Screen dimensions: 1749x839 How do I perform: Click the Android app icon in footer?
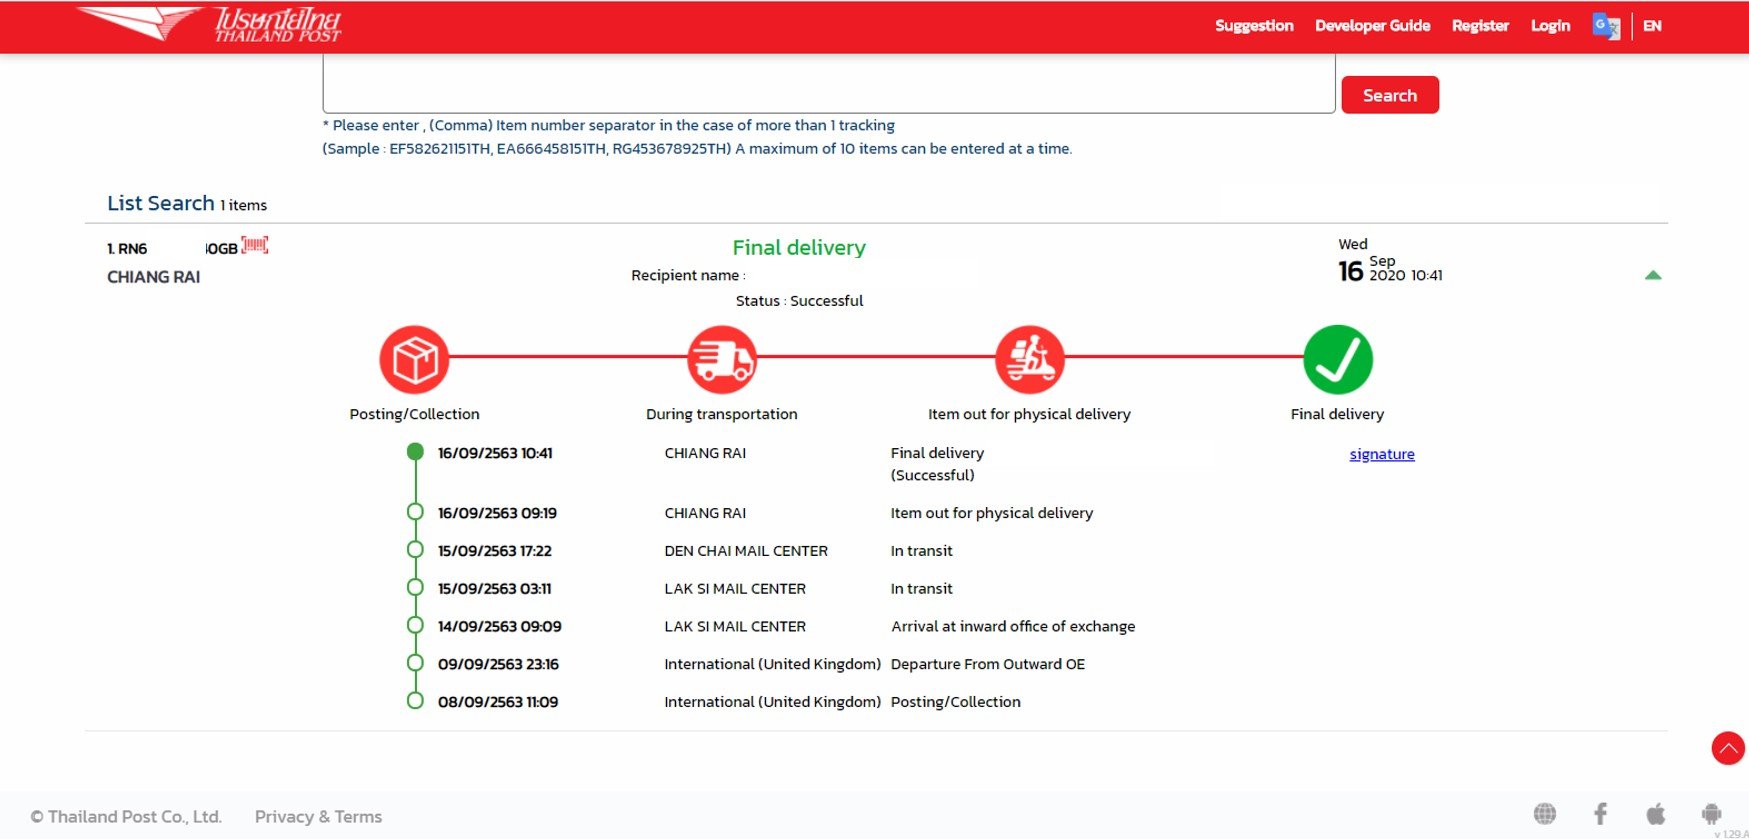coord(1711,814)
